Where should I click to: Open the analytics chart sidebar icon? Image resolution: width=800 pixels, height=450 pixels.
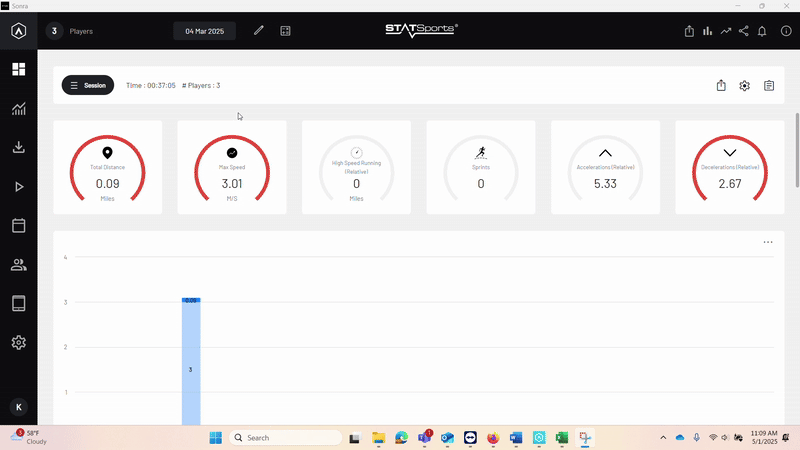18,108
